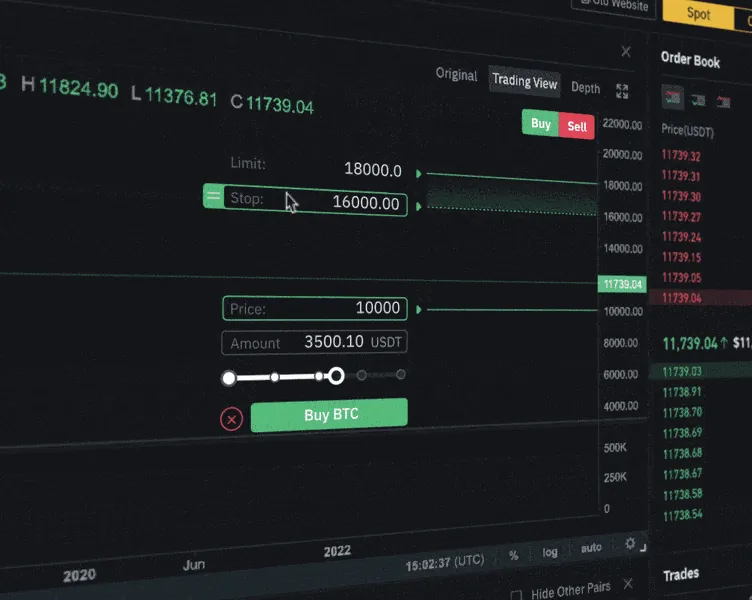Click ask price 11739.31 in order book

pos(681,176)
